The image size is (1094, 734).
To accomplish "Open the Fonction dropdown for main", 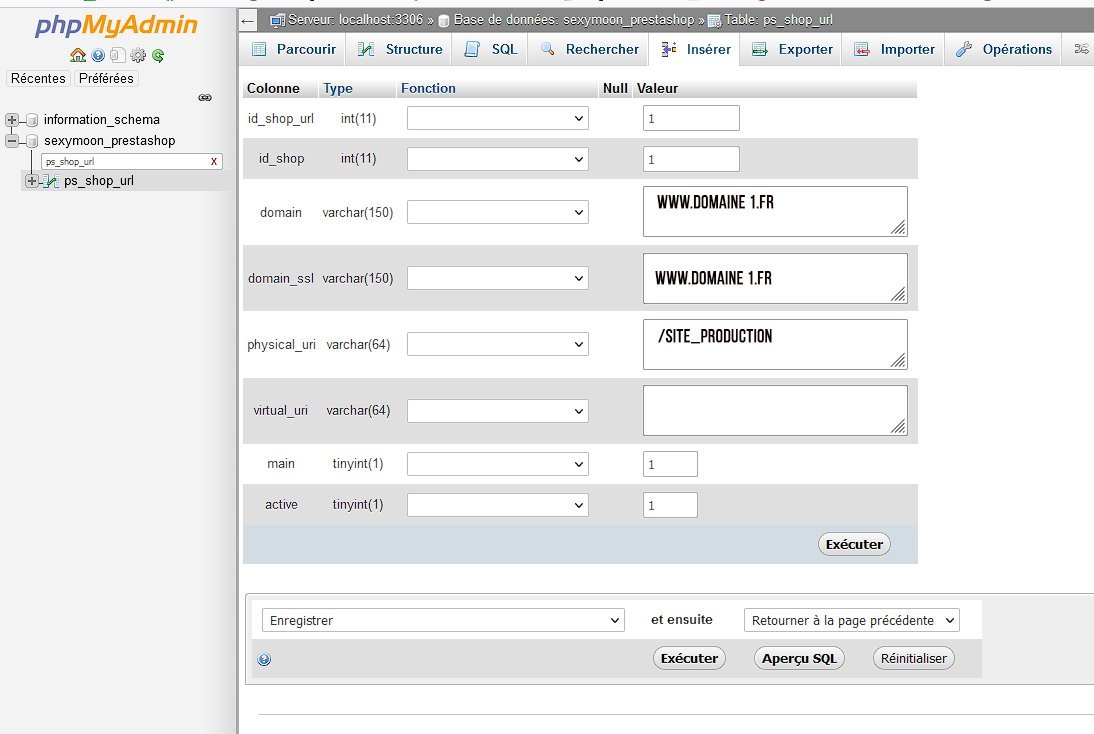I will [x=497, y=464].
